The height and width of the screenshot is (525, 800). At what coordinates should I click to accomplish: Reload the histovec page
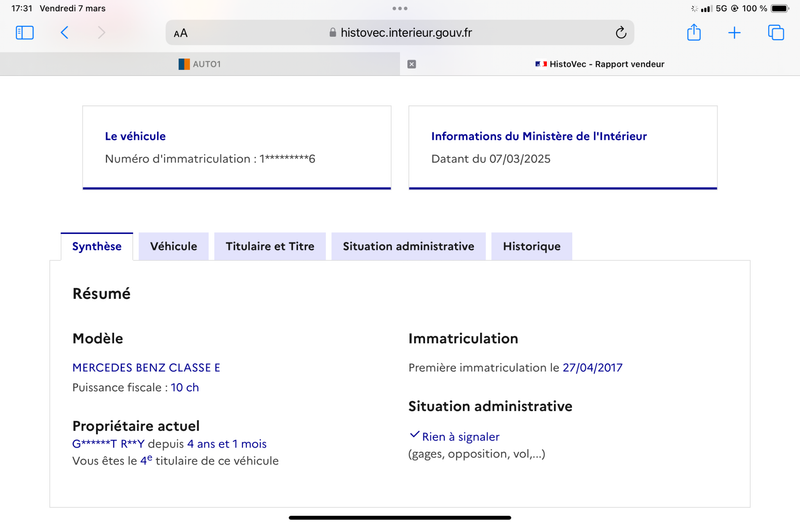[620, 33]
